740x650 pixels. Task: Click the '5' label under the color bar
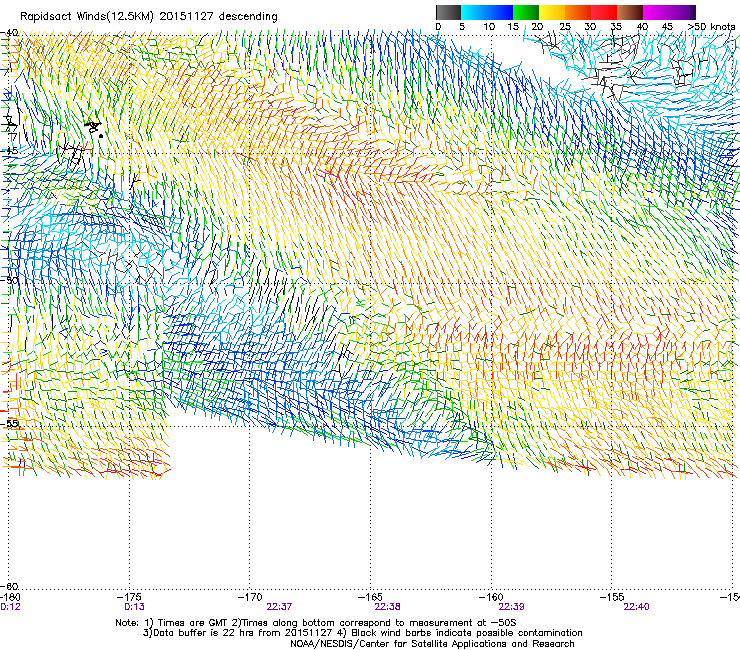pos(462,27)
